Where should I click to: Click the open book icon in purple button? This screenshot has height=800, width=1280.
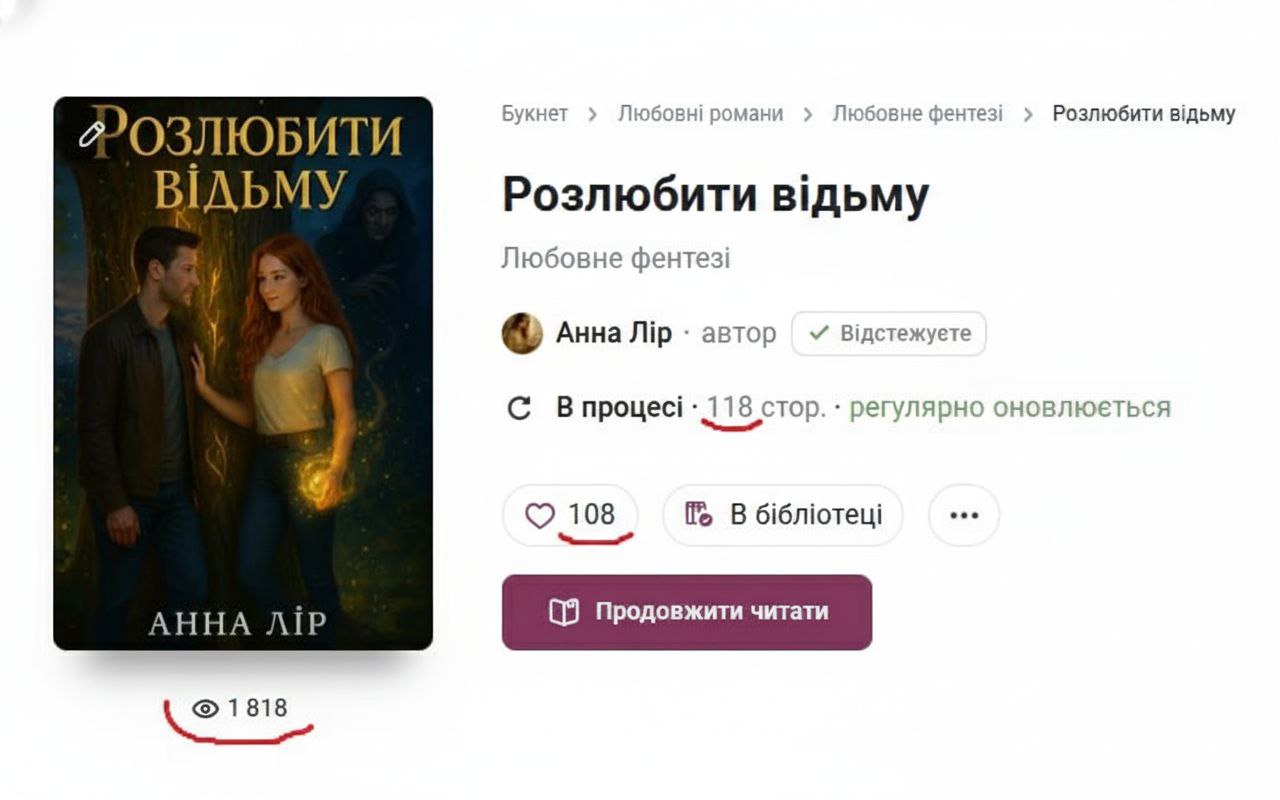(565, 612)
